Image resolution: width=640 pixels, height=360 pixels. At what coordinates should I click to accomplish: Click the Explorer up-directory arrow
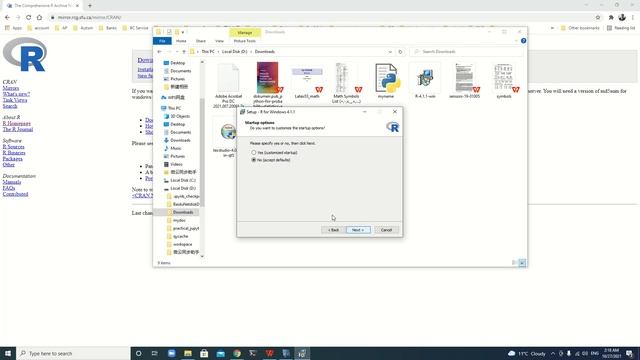[184, 52]
